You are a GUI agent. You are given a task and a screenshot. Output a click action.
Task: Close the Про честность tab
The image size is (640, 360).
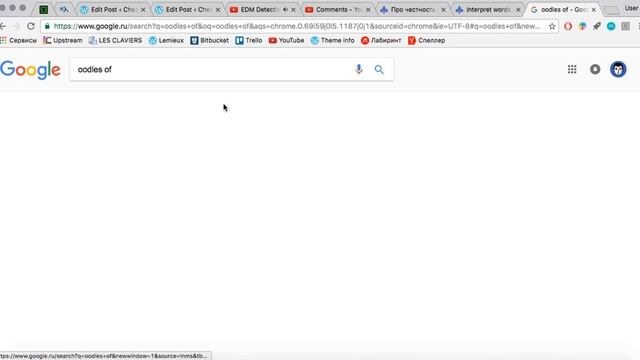443,9
